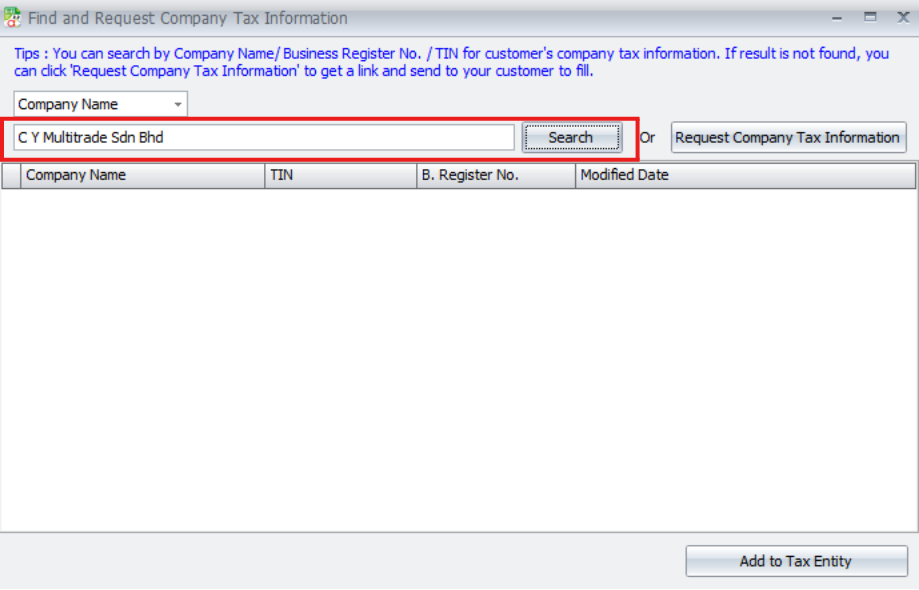Click the empty results grid area
919x590 pixels.
pos(458,360)
